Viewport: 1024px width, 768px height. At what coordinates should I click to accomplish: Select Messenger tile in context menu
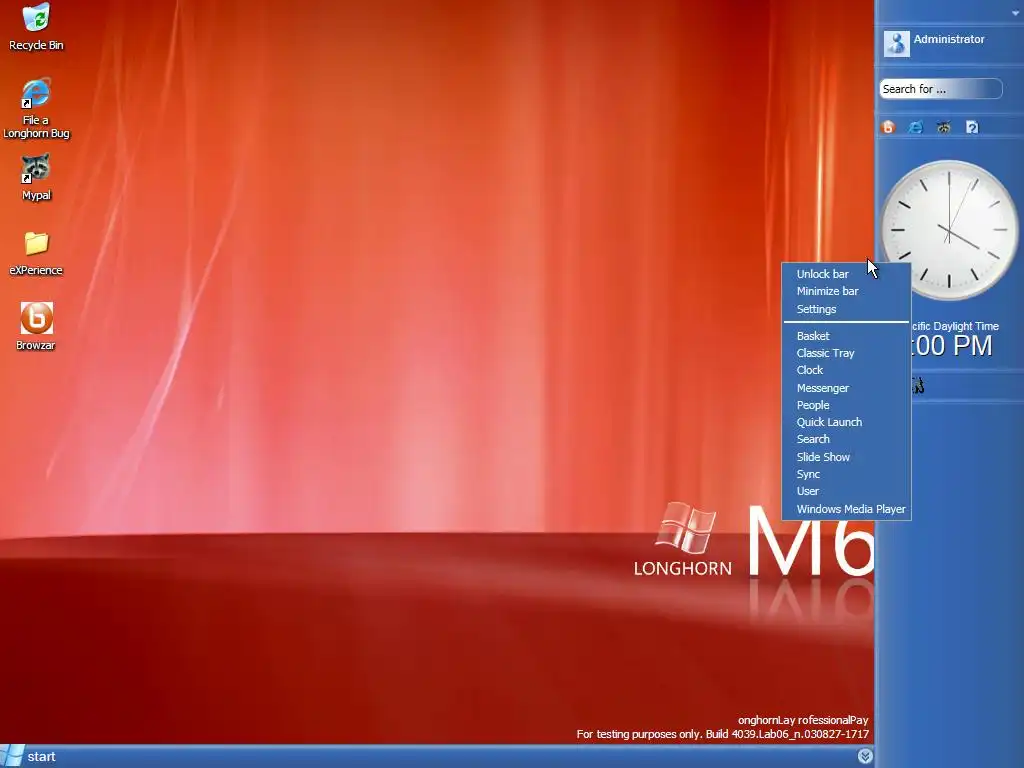coord(846,388)
